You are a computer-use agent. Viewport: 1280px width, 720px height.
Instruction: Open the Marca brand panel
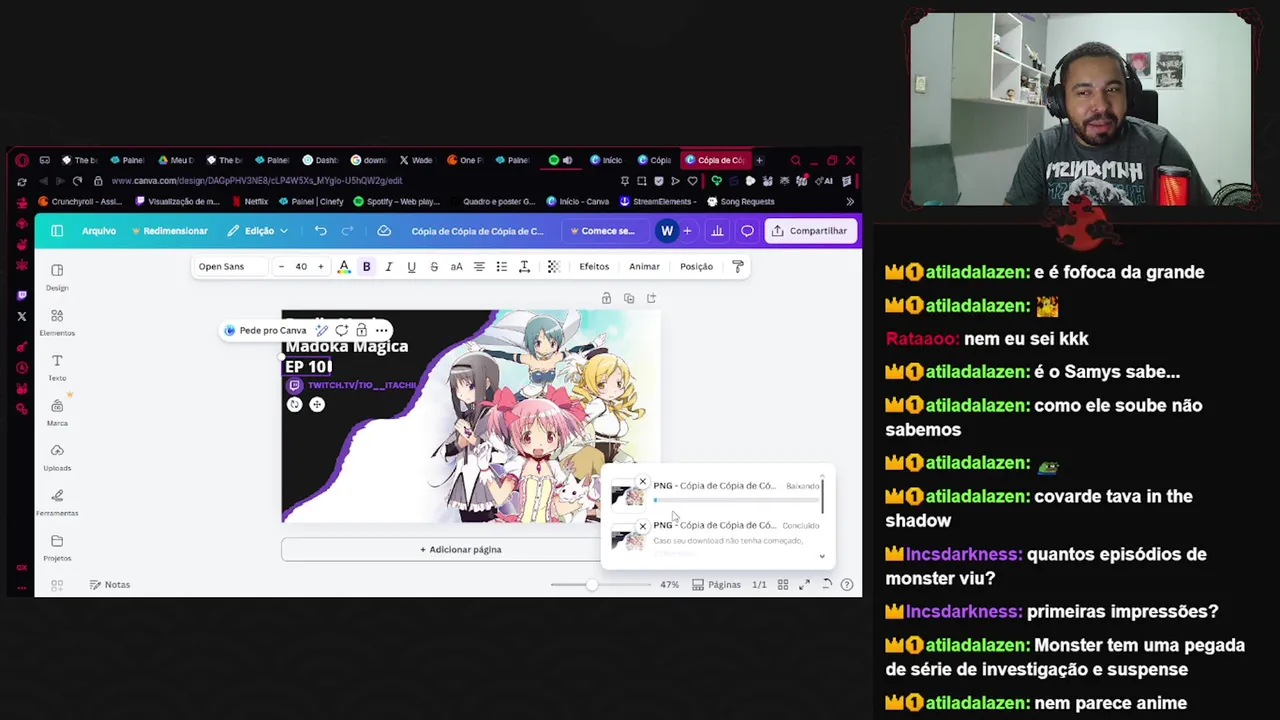pyautogui.click(x=57, y=412)
